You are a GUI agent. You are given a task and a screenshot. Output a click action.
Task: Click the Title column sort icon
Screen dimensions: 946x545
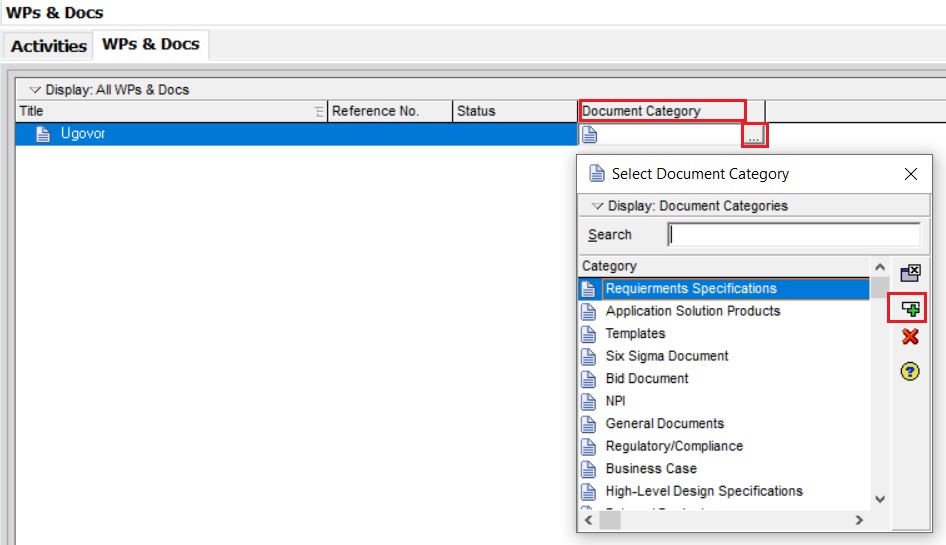[x=319, y=111]
